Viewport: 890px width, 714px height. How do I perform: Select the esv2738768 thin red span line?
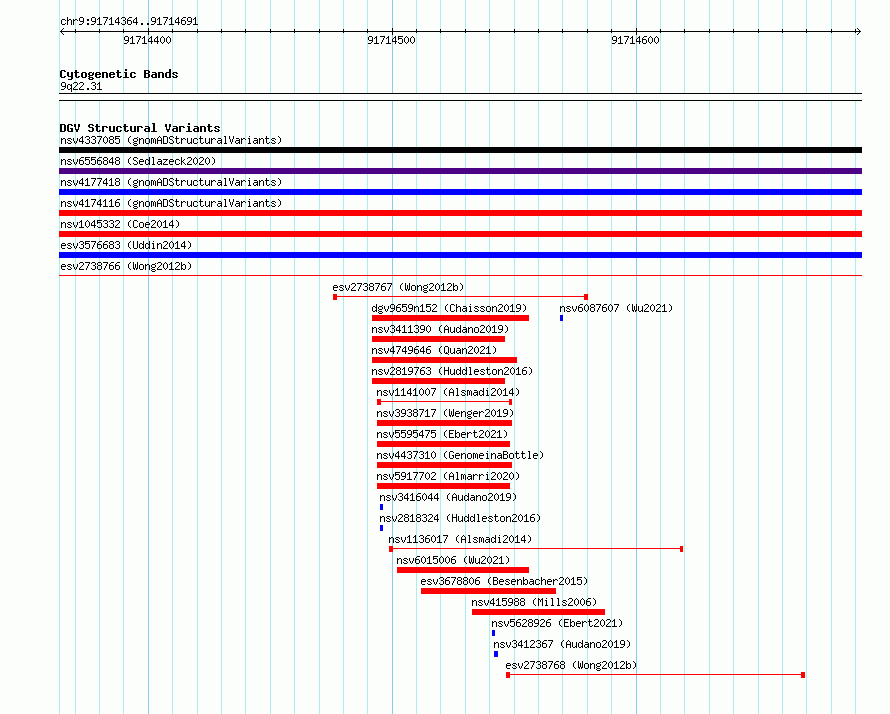tap(656, 675)
